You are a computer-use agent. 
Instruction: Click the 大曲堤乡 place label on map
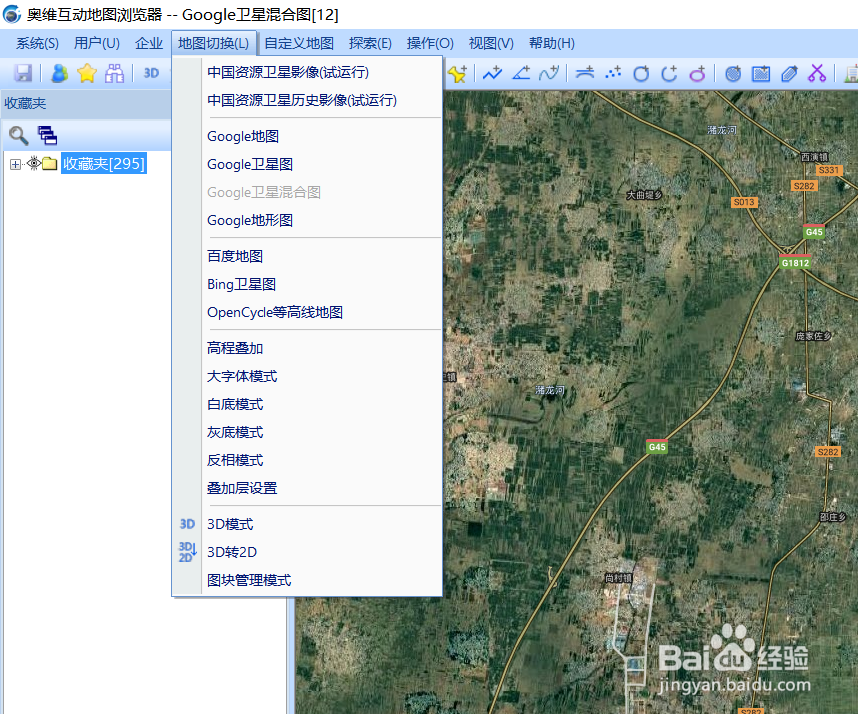[644, 195]
